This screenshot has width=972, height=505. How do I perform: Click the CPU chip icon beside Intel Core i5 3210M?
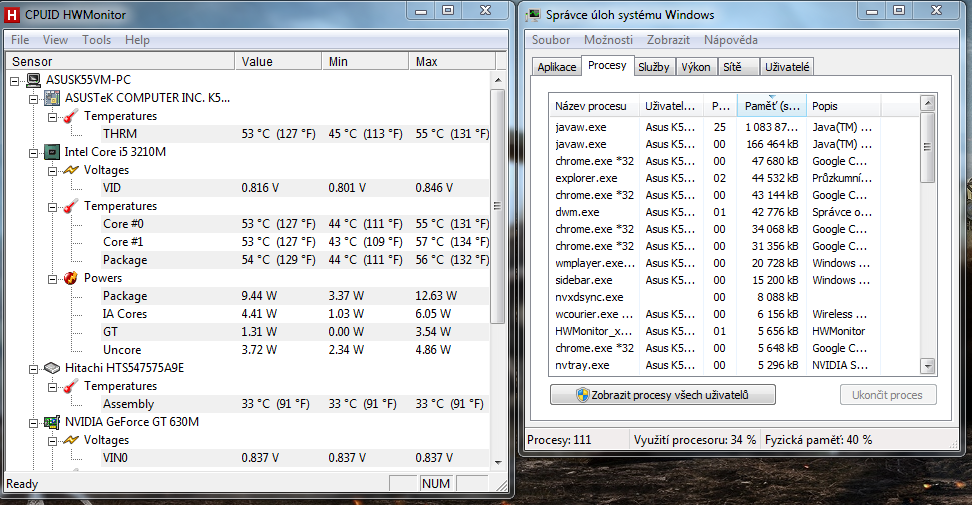[52, 152]
